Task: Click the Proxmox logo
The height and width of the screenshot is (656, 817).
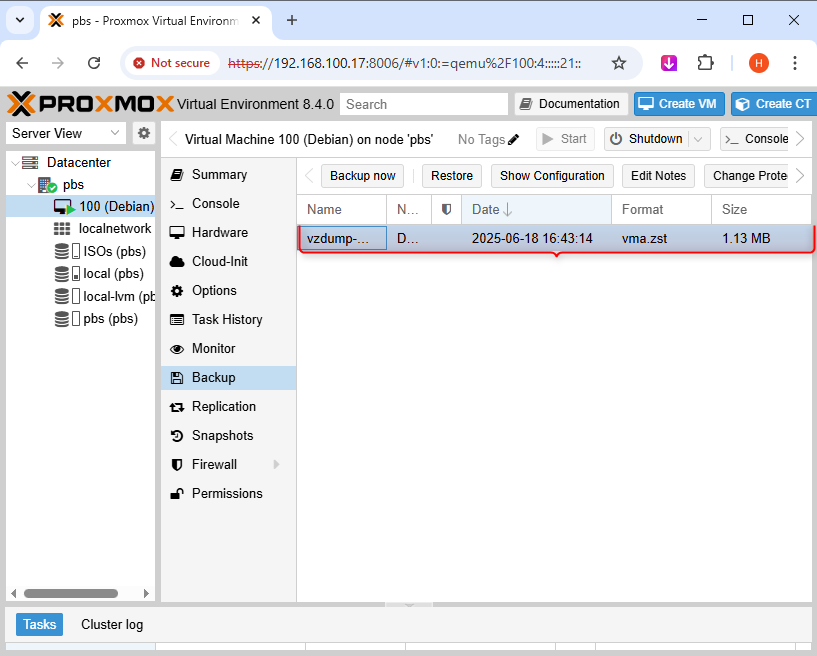Action: [x=90, y=104]
